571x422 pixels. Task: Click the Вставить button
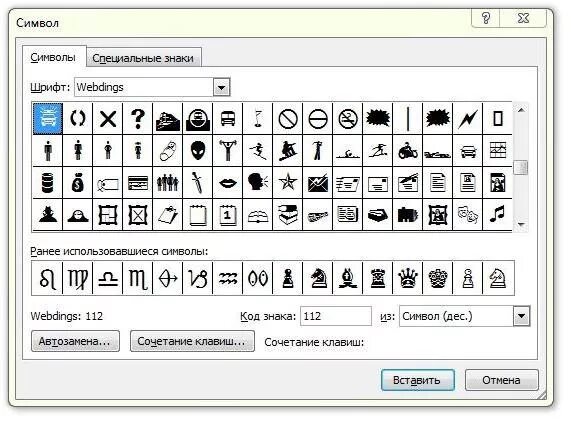[417, 380]
